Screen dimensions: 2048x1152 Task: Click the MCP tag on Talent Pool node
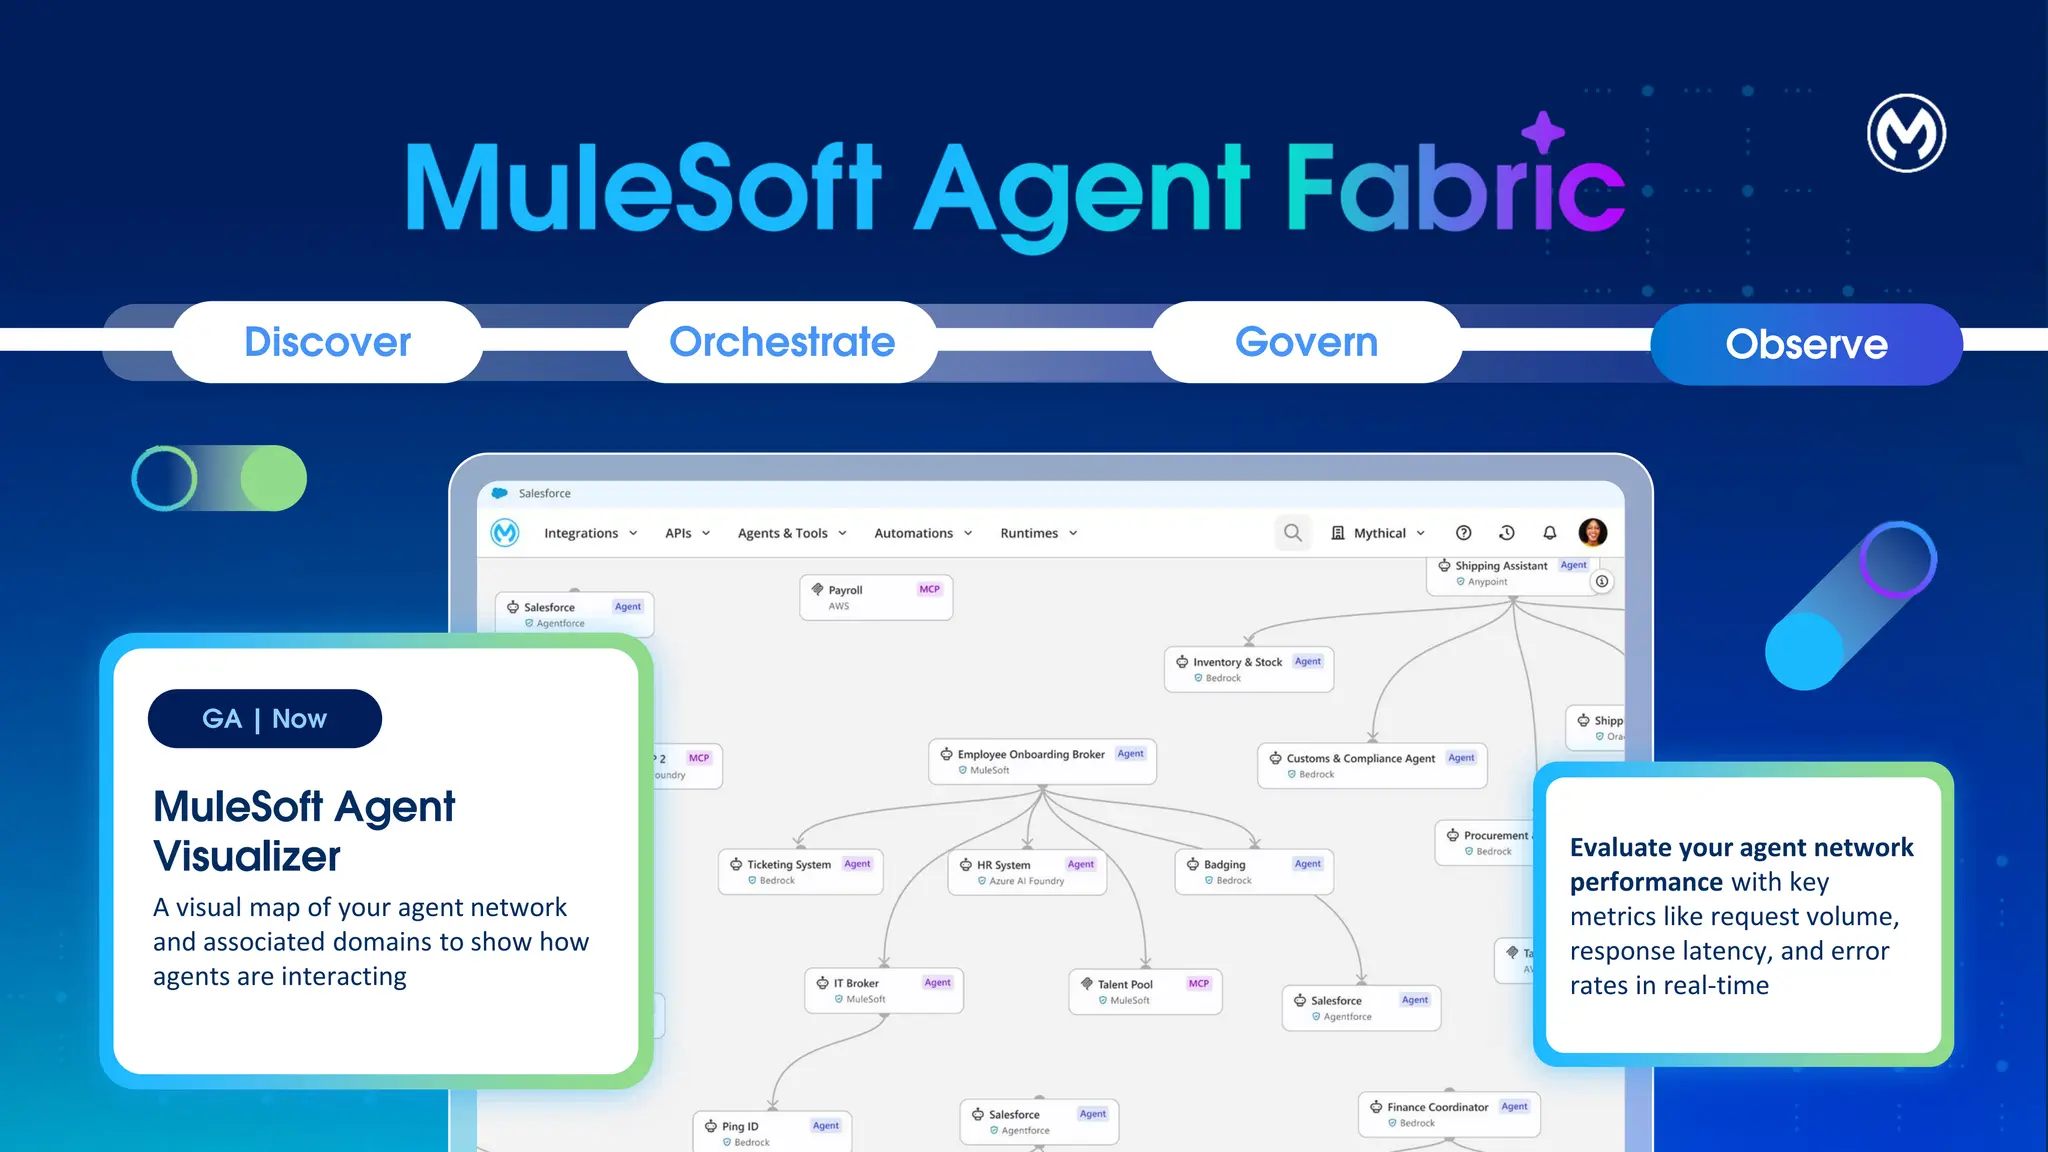[1198, 983]
